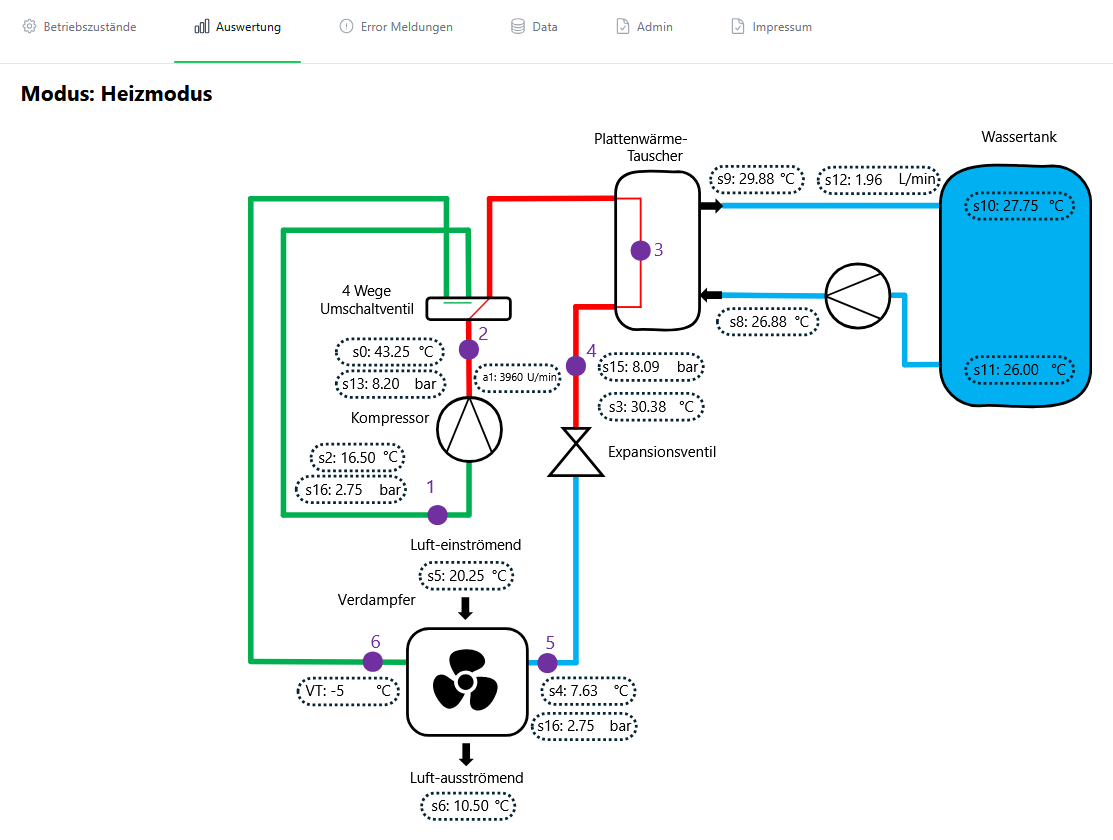Click purple measurement point 5

[547, 663]
